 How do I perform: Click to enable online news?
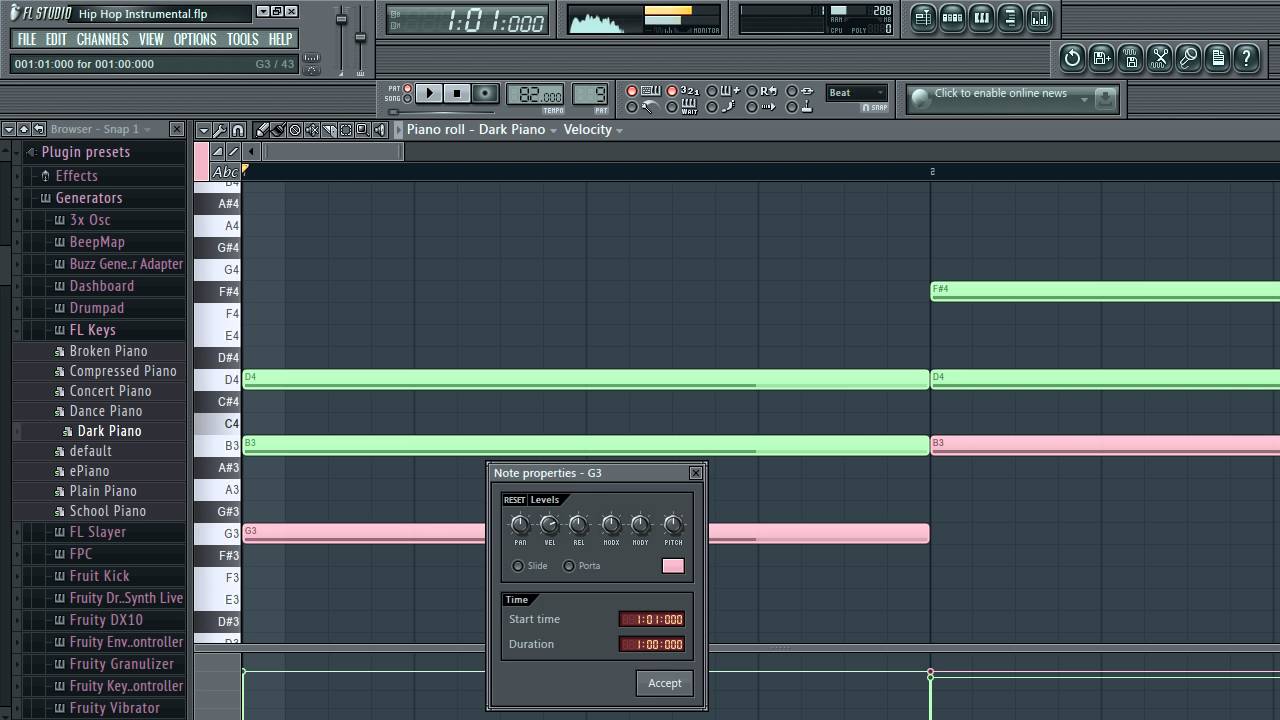point(1000,93)
